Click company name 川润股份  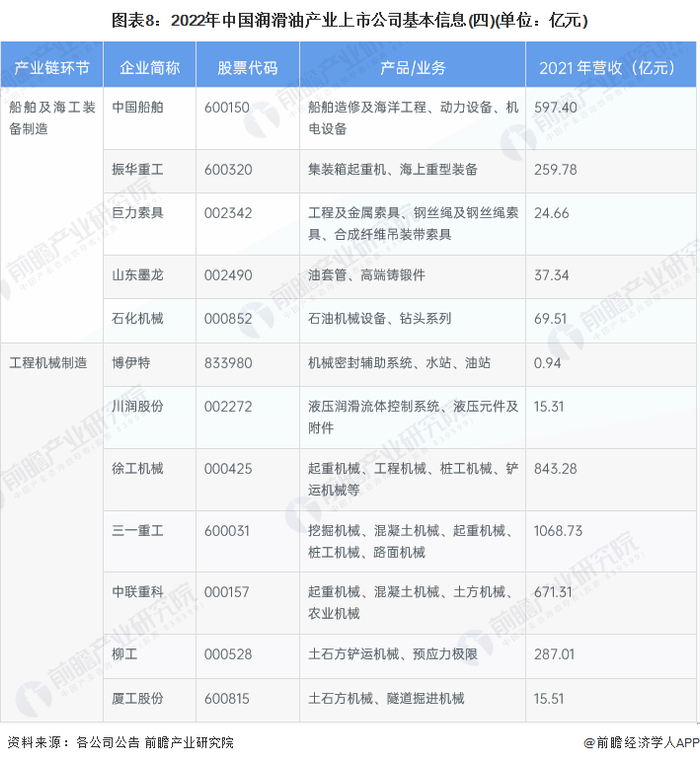[138, 406]
